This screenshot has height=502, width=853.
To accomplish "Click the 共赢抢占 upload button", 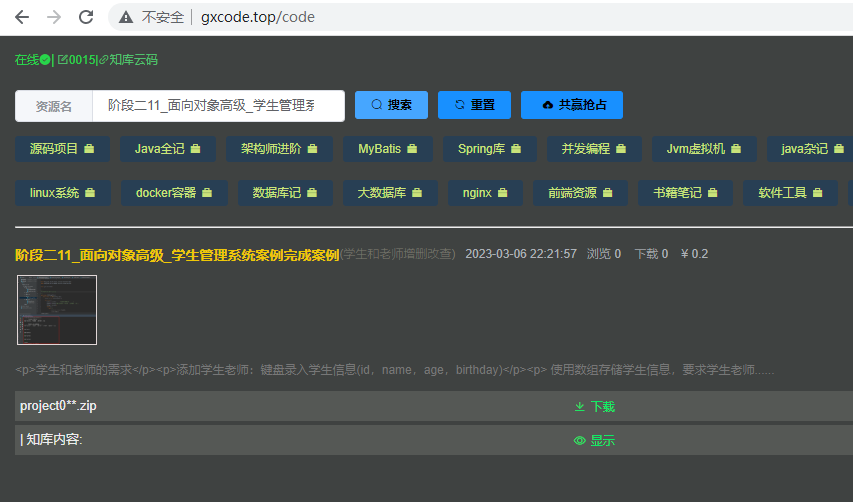I will pyautogui.click(x=572, y=105).
